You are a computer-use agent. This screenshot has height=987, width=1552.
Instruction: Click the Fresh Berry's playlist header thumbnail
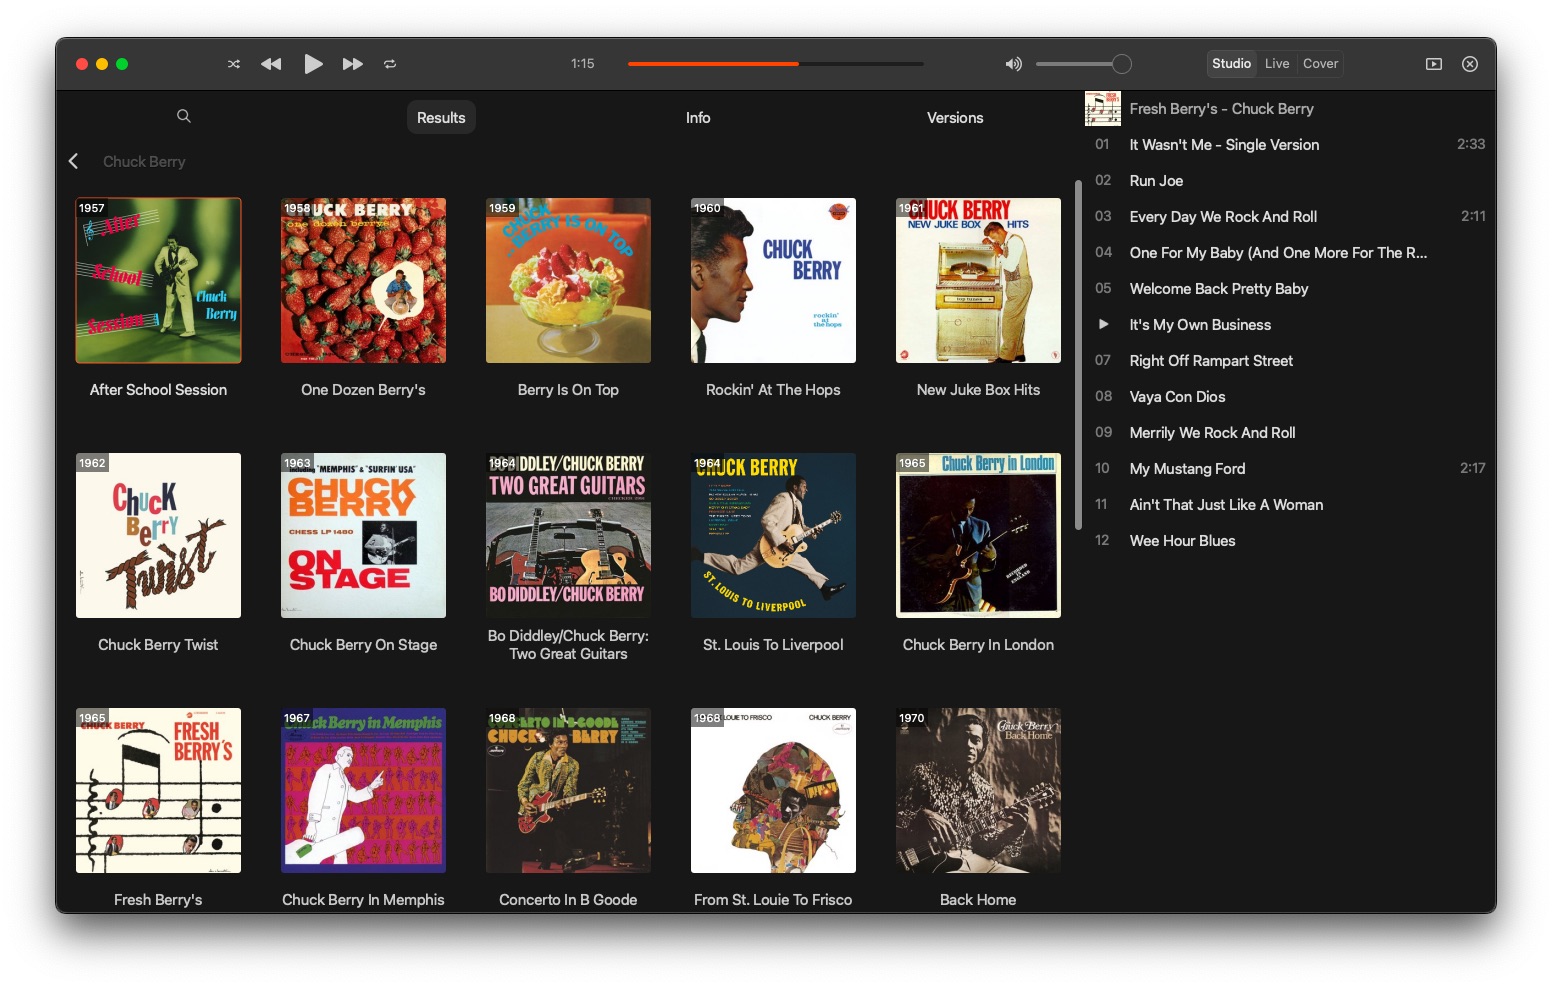[1103, 109]
